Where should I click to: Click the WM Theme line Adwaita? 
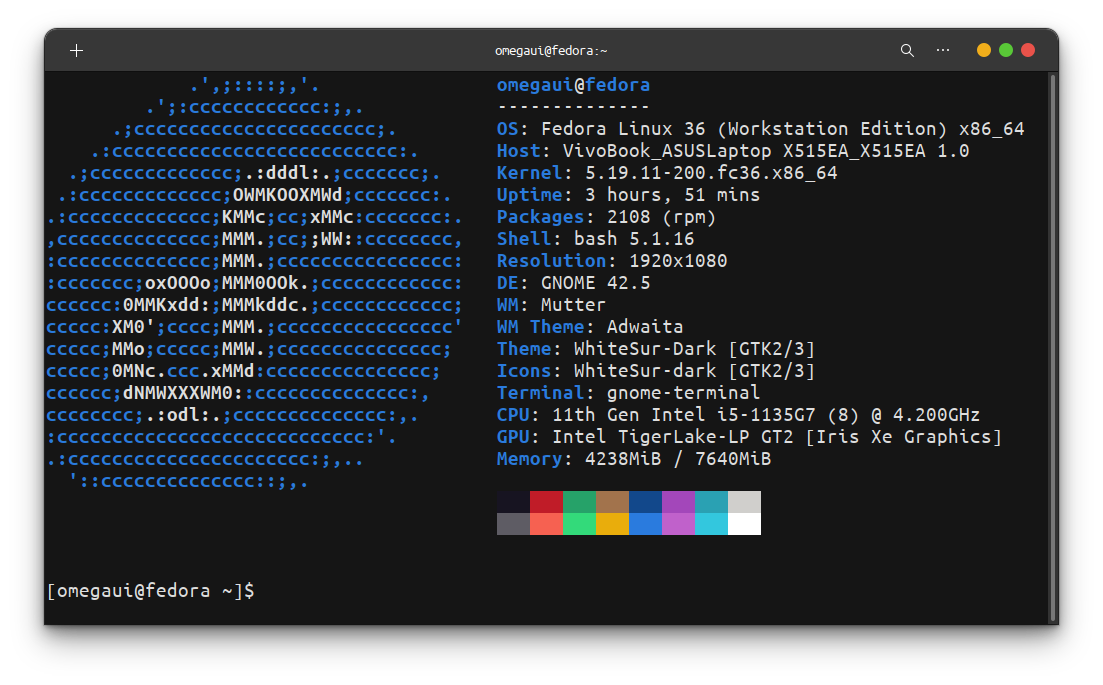pos(589,327)
